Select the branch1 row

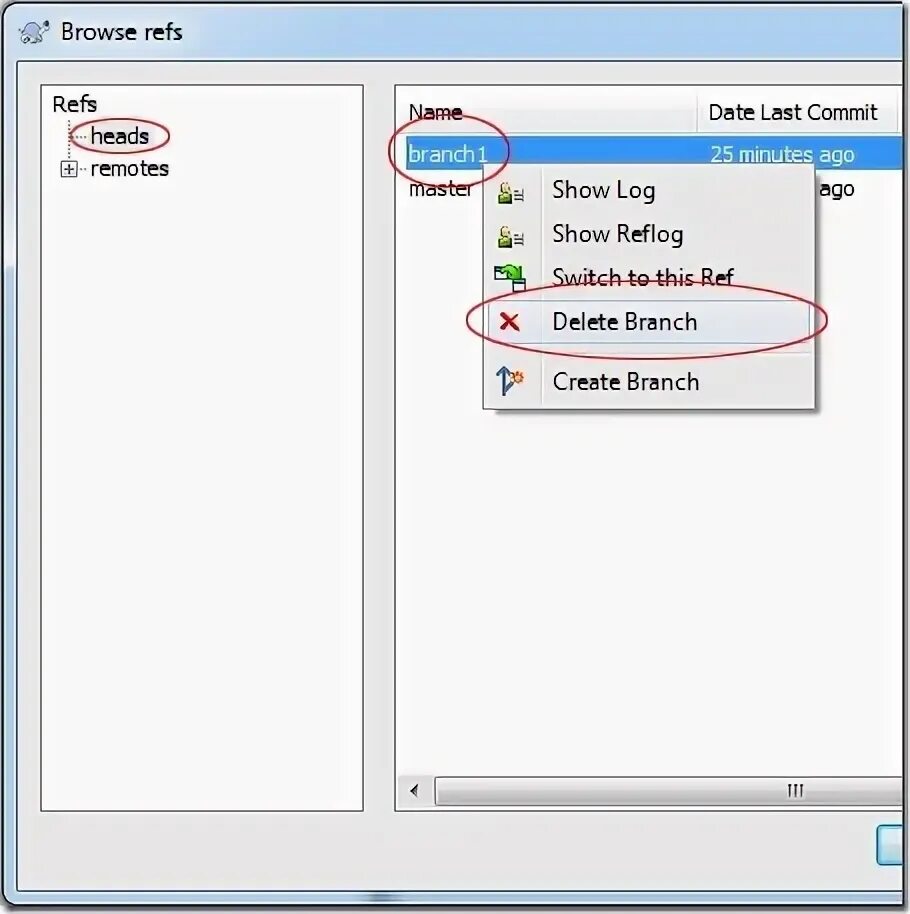click(x=653, y=153)
